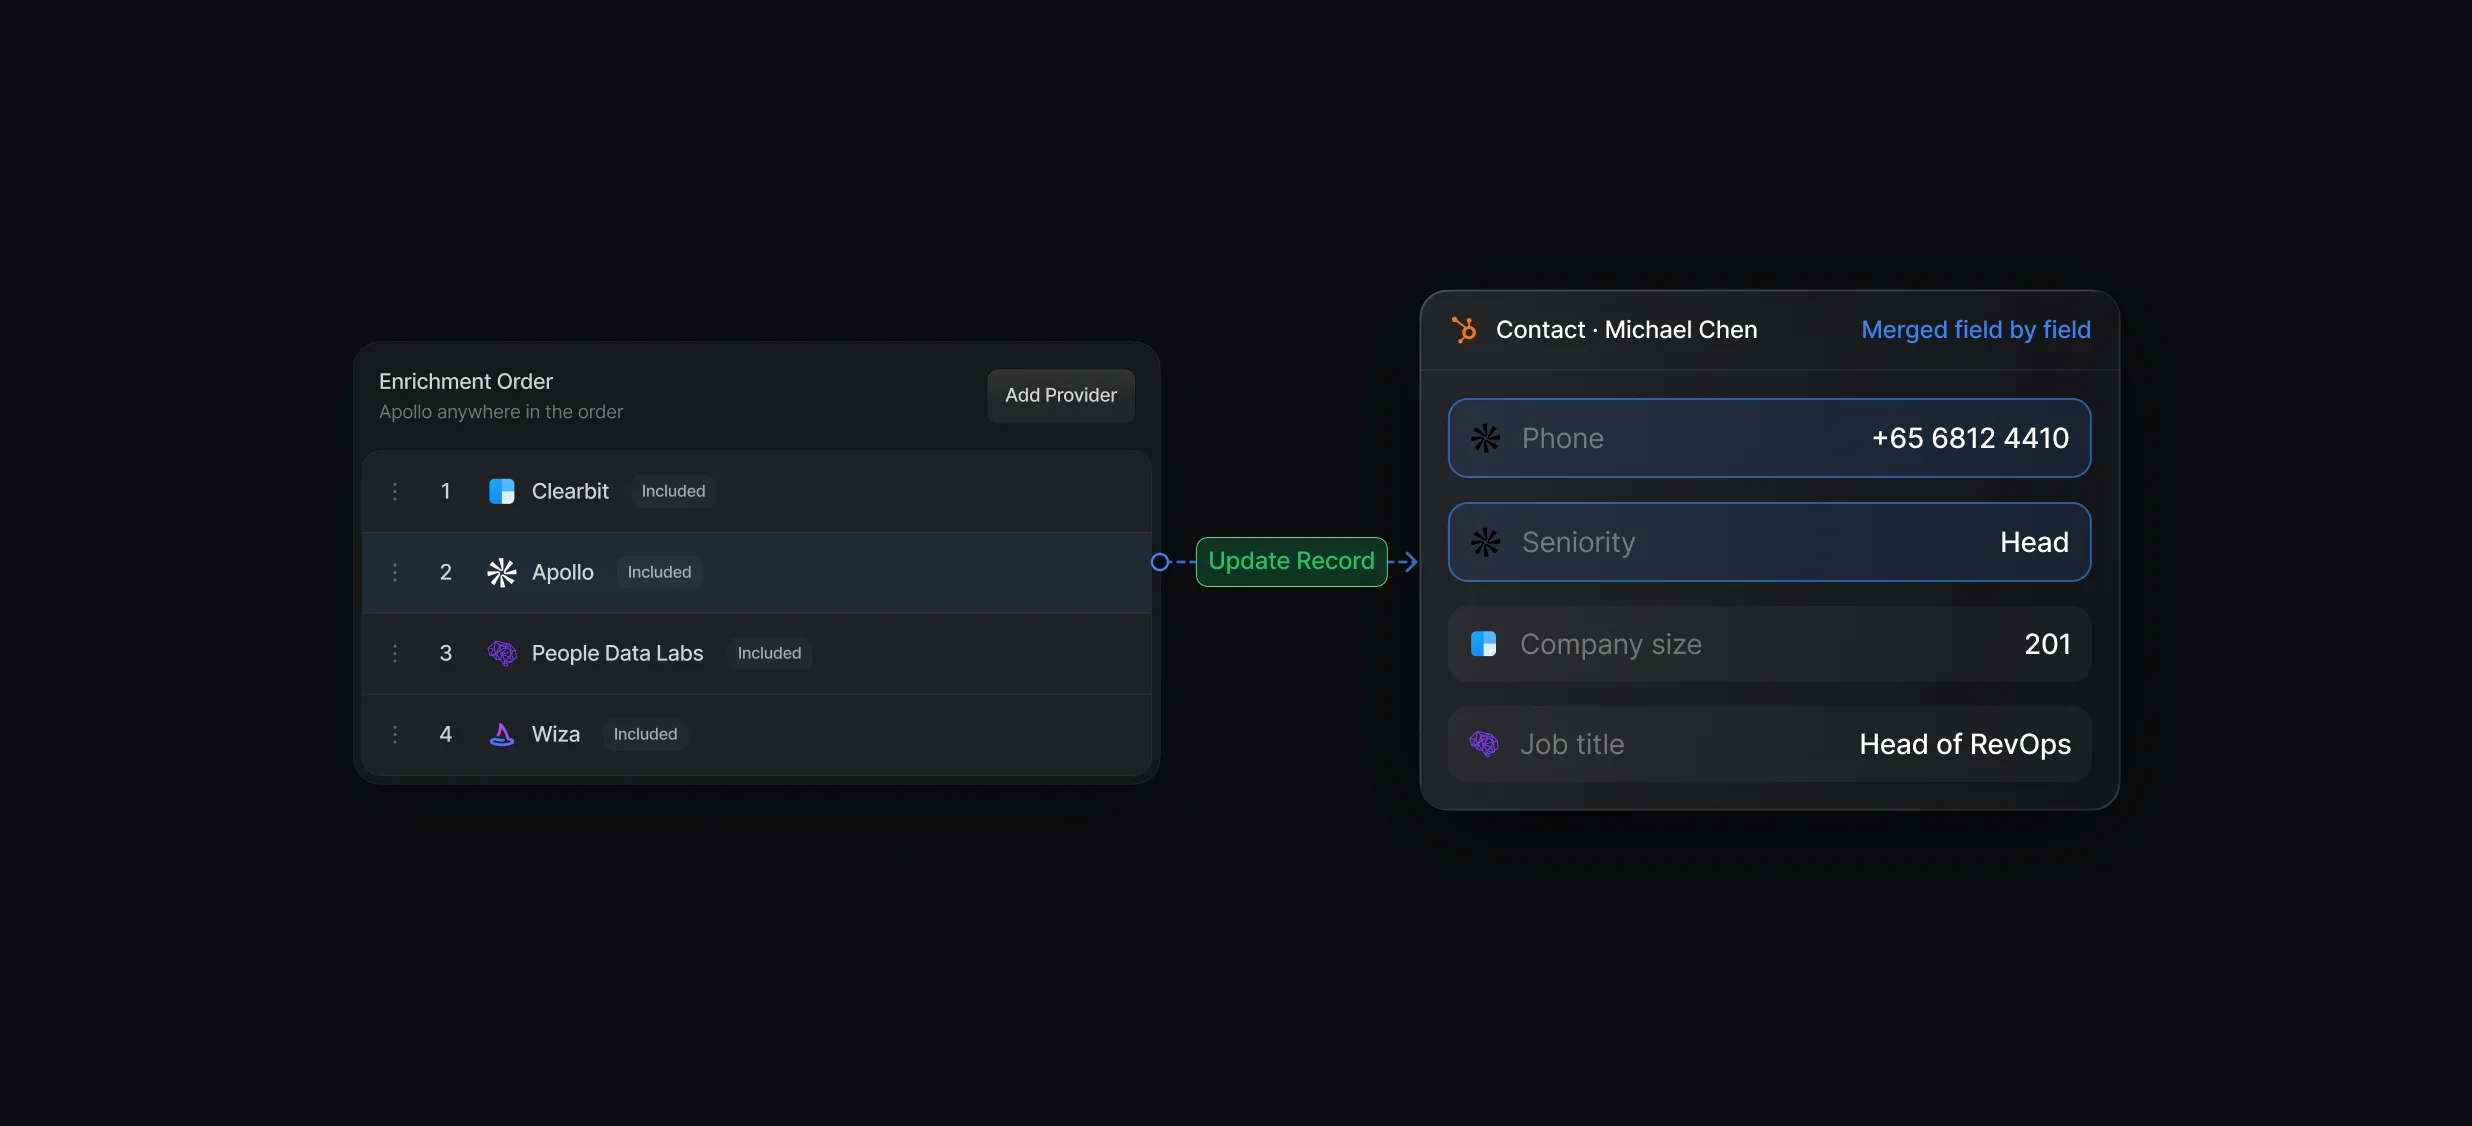2472x1126 pixels.
Task: Click the Apollo icon in Phone field
Action: coord(1485,438)
